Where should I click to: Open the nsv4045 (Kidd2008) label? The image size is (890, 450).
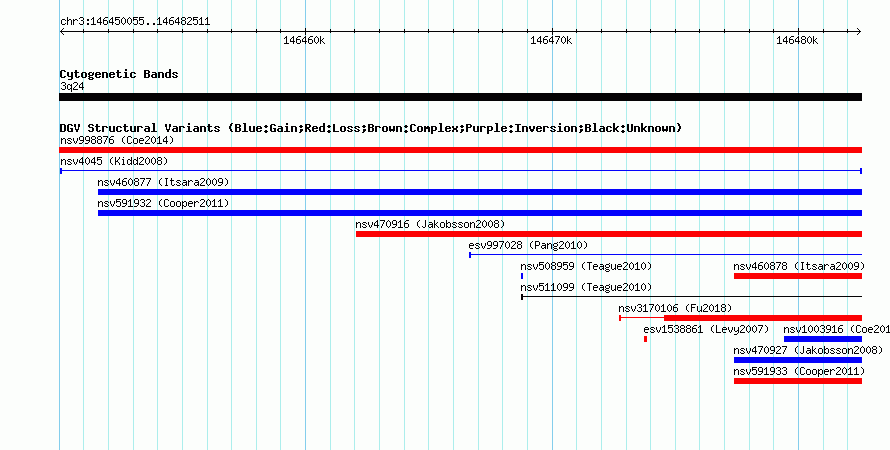114,161
